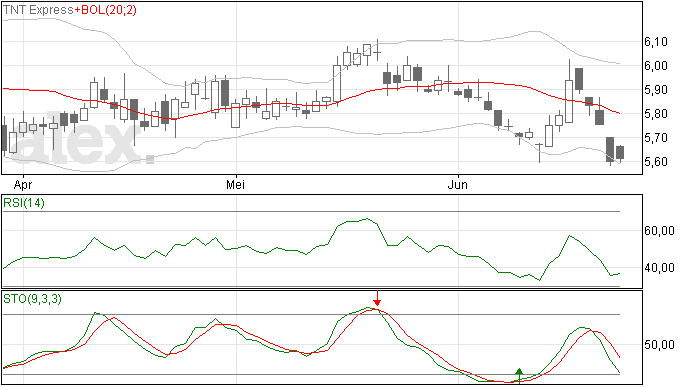Click the 6,10 price level label
Viewport: 690px width, 387px height.
pos(656,42)
